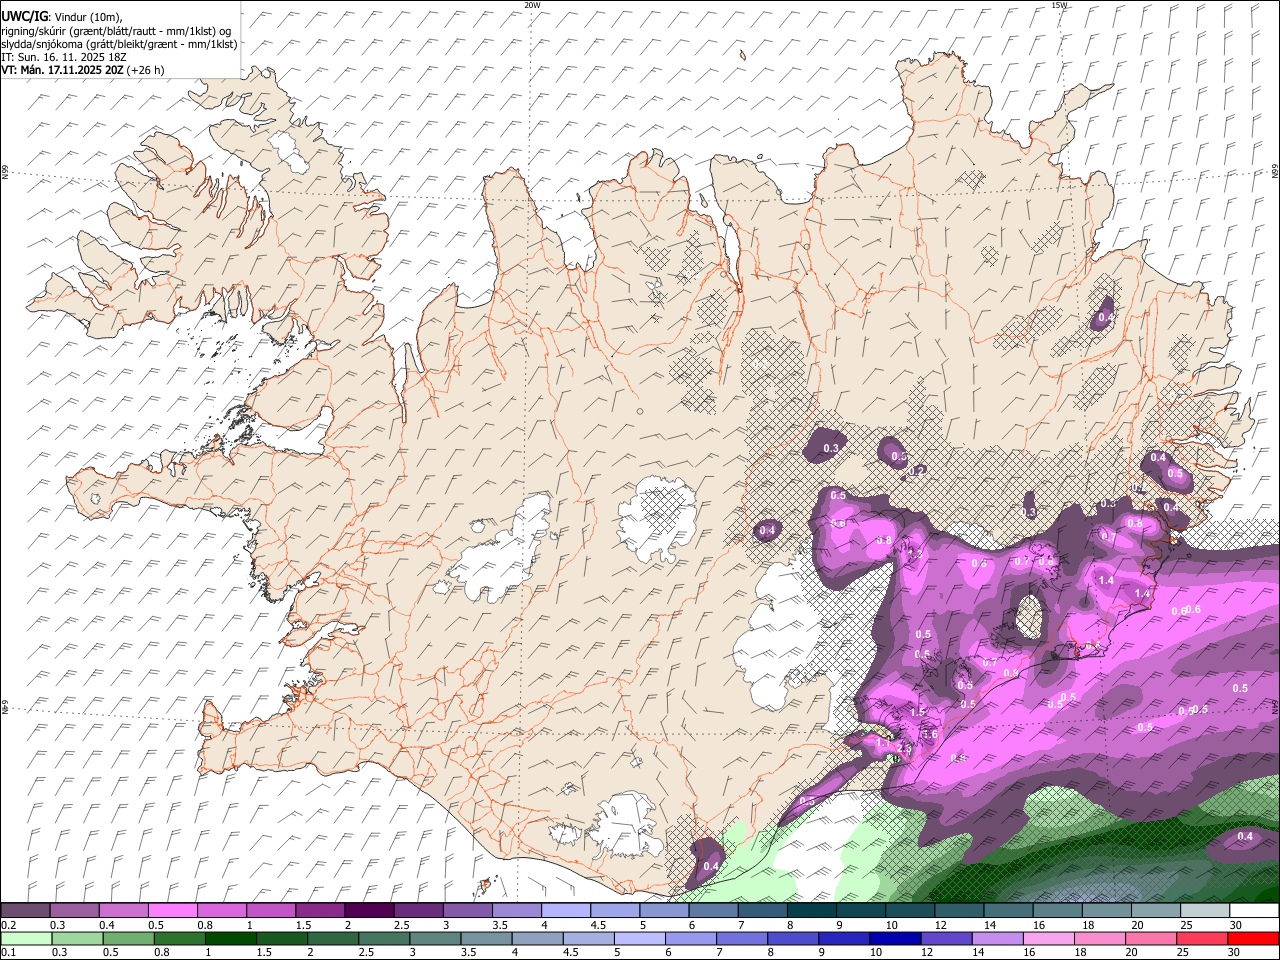Select the darkest green 1–1.5 swatch in green legend row
This screenshot has width=1280, height=960.
tap(231, 938)
